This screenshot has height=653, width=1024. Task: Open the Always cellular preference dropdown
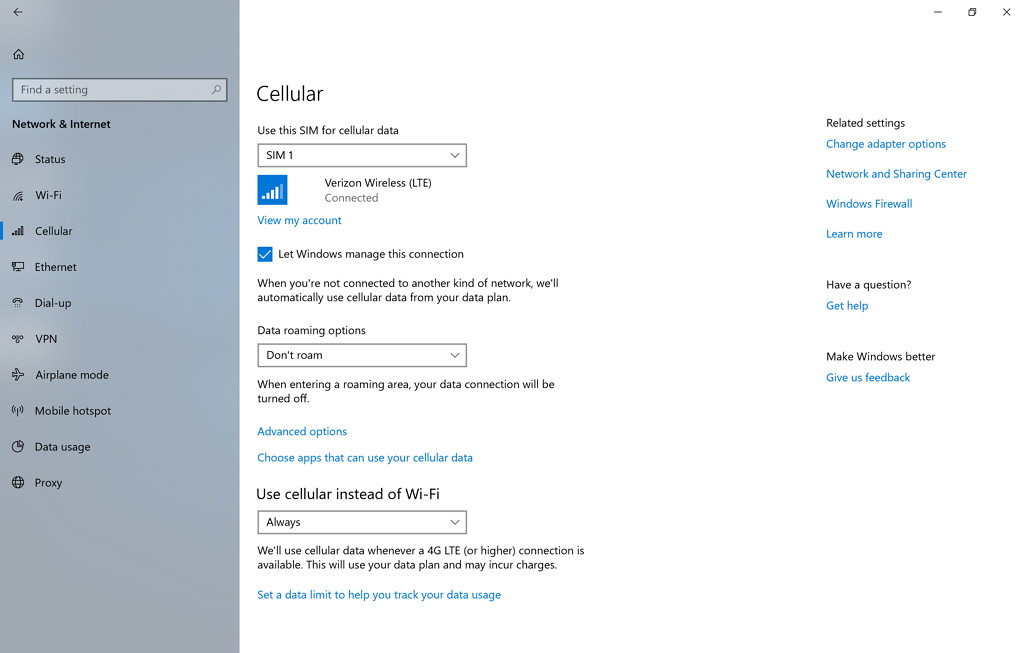pos(362,522)
